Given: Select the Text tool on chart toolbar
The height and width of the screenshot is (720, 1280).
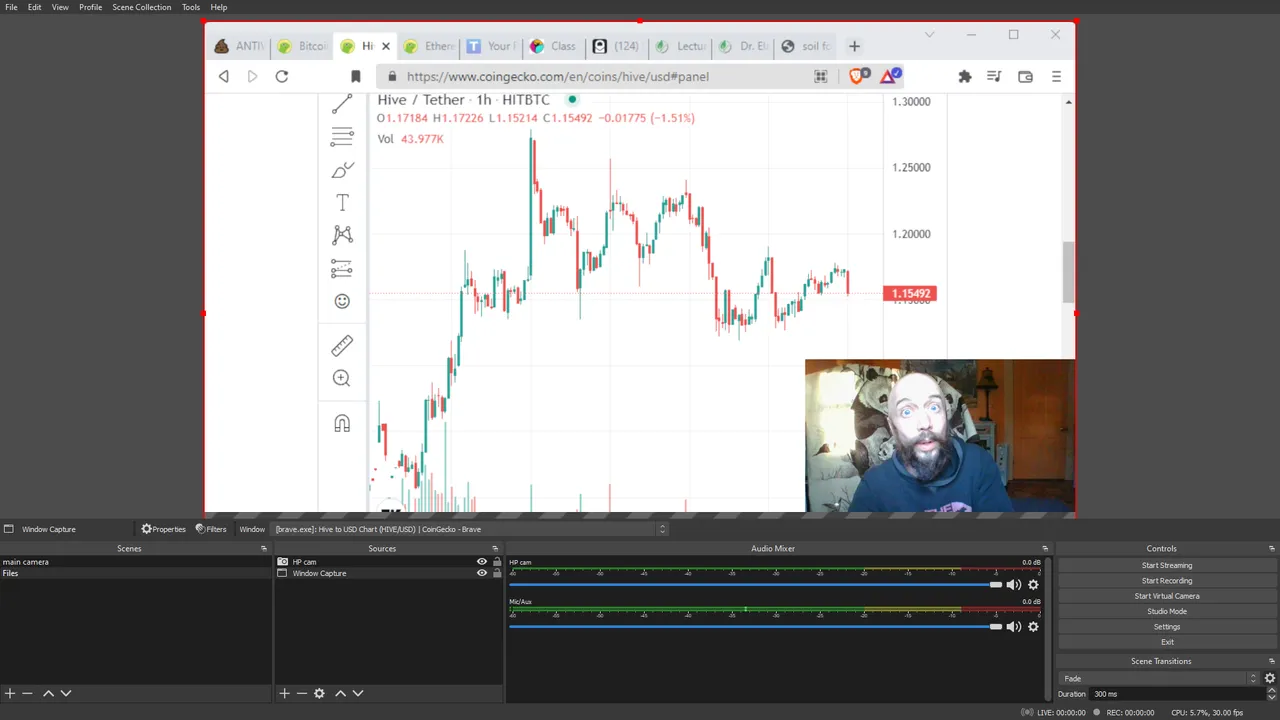Looking at the screenshot, I should coord(342,203).
